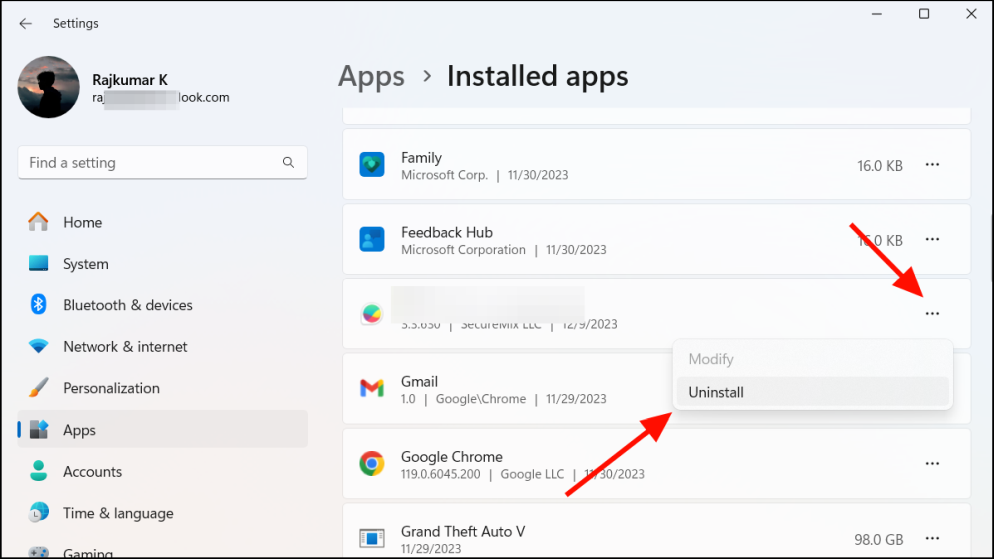994x559 pixels.
Task: Choose Uninstall from the context menu
Action: 716,392
